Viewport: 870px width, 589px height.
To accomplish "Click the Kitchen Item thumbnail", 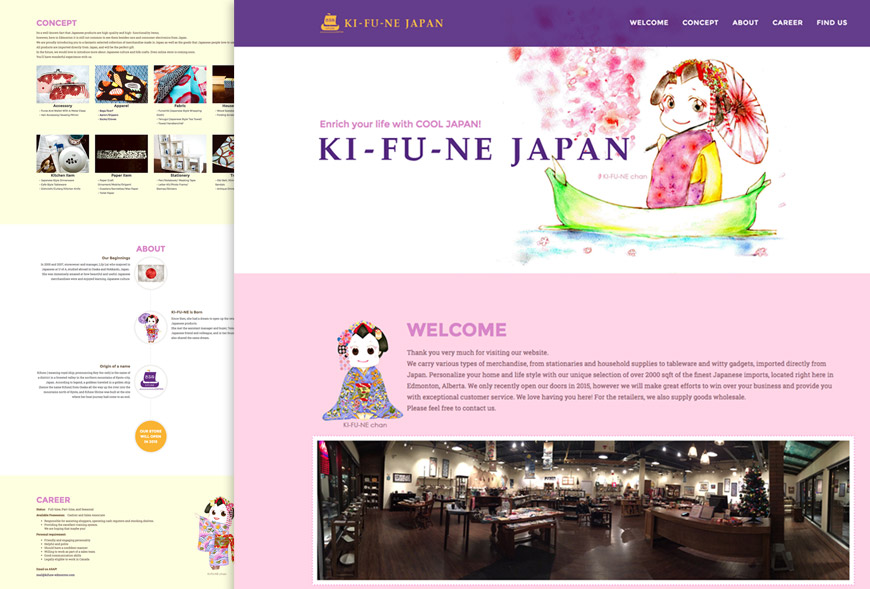I will point(63,154).
